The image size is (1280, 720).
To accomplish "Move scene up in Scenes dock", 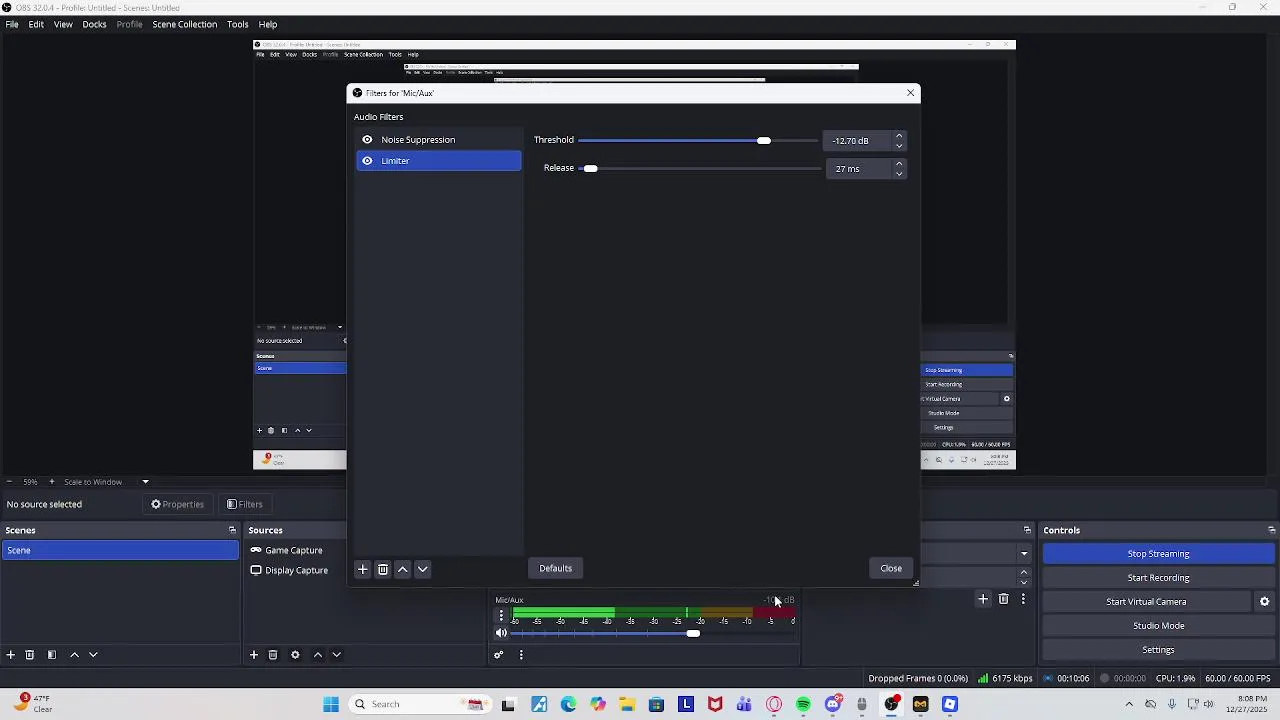I will tap(74, 655).
